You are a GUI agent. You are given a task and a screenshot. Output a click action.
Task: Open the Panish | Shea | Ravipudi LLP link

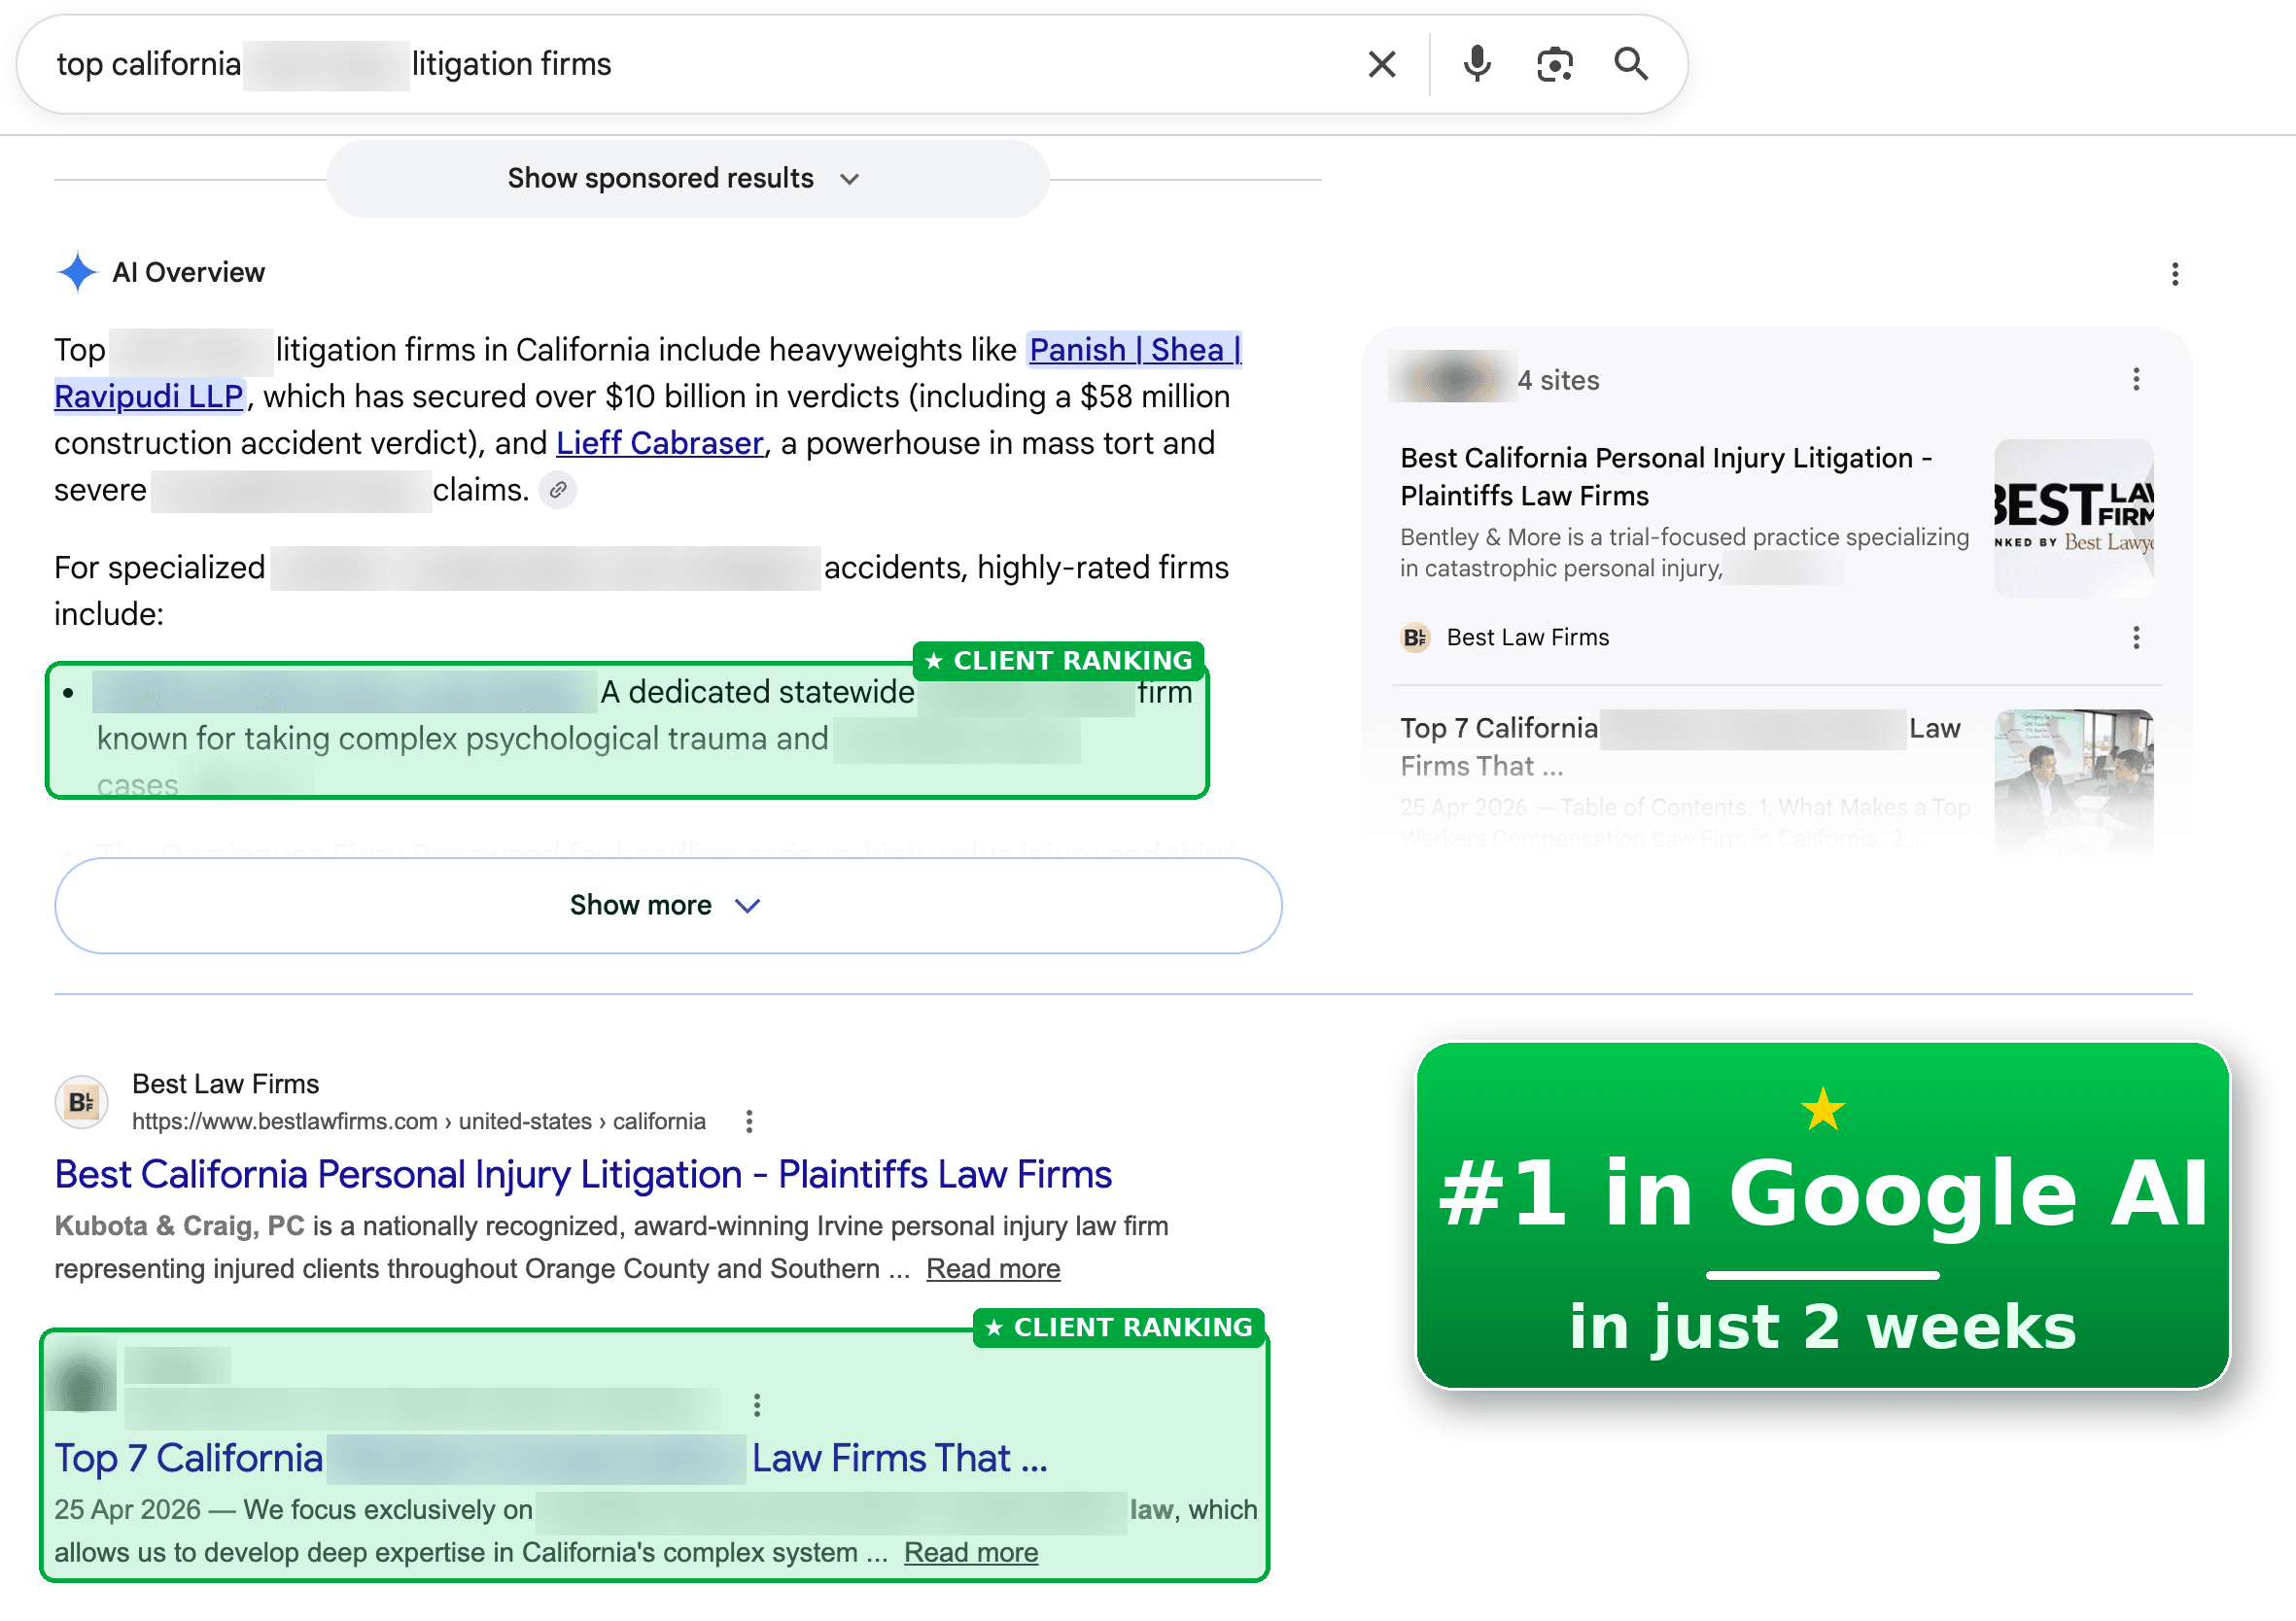point(1135,350)
